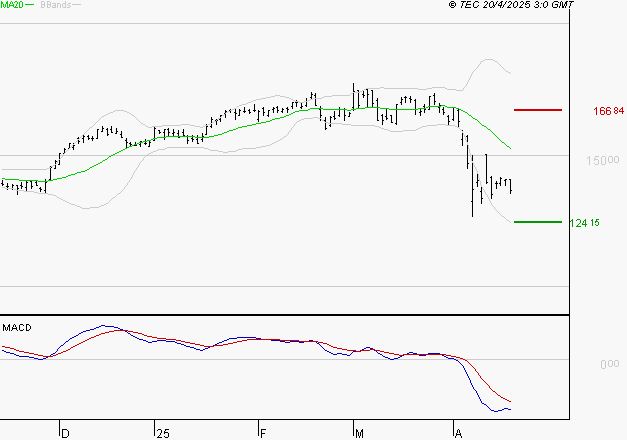
Task: Click the MACD panel label
Action: pos(17,328)
